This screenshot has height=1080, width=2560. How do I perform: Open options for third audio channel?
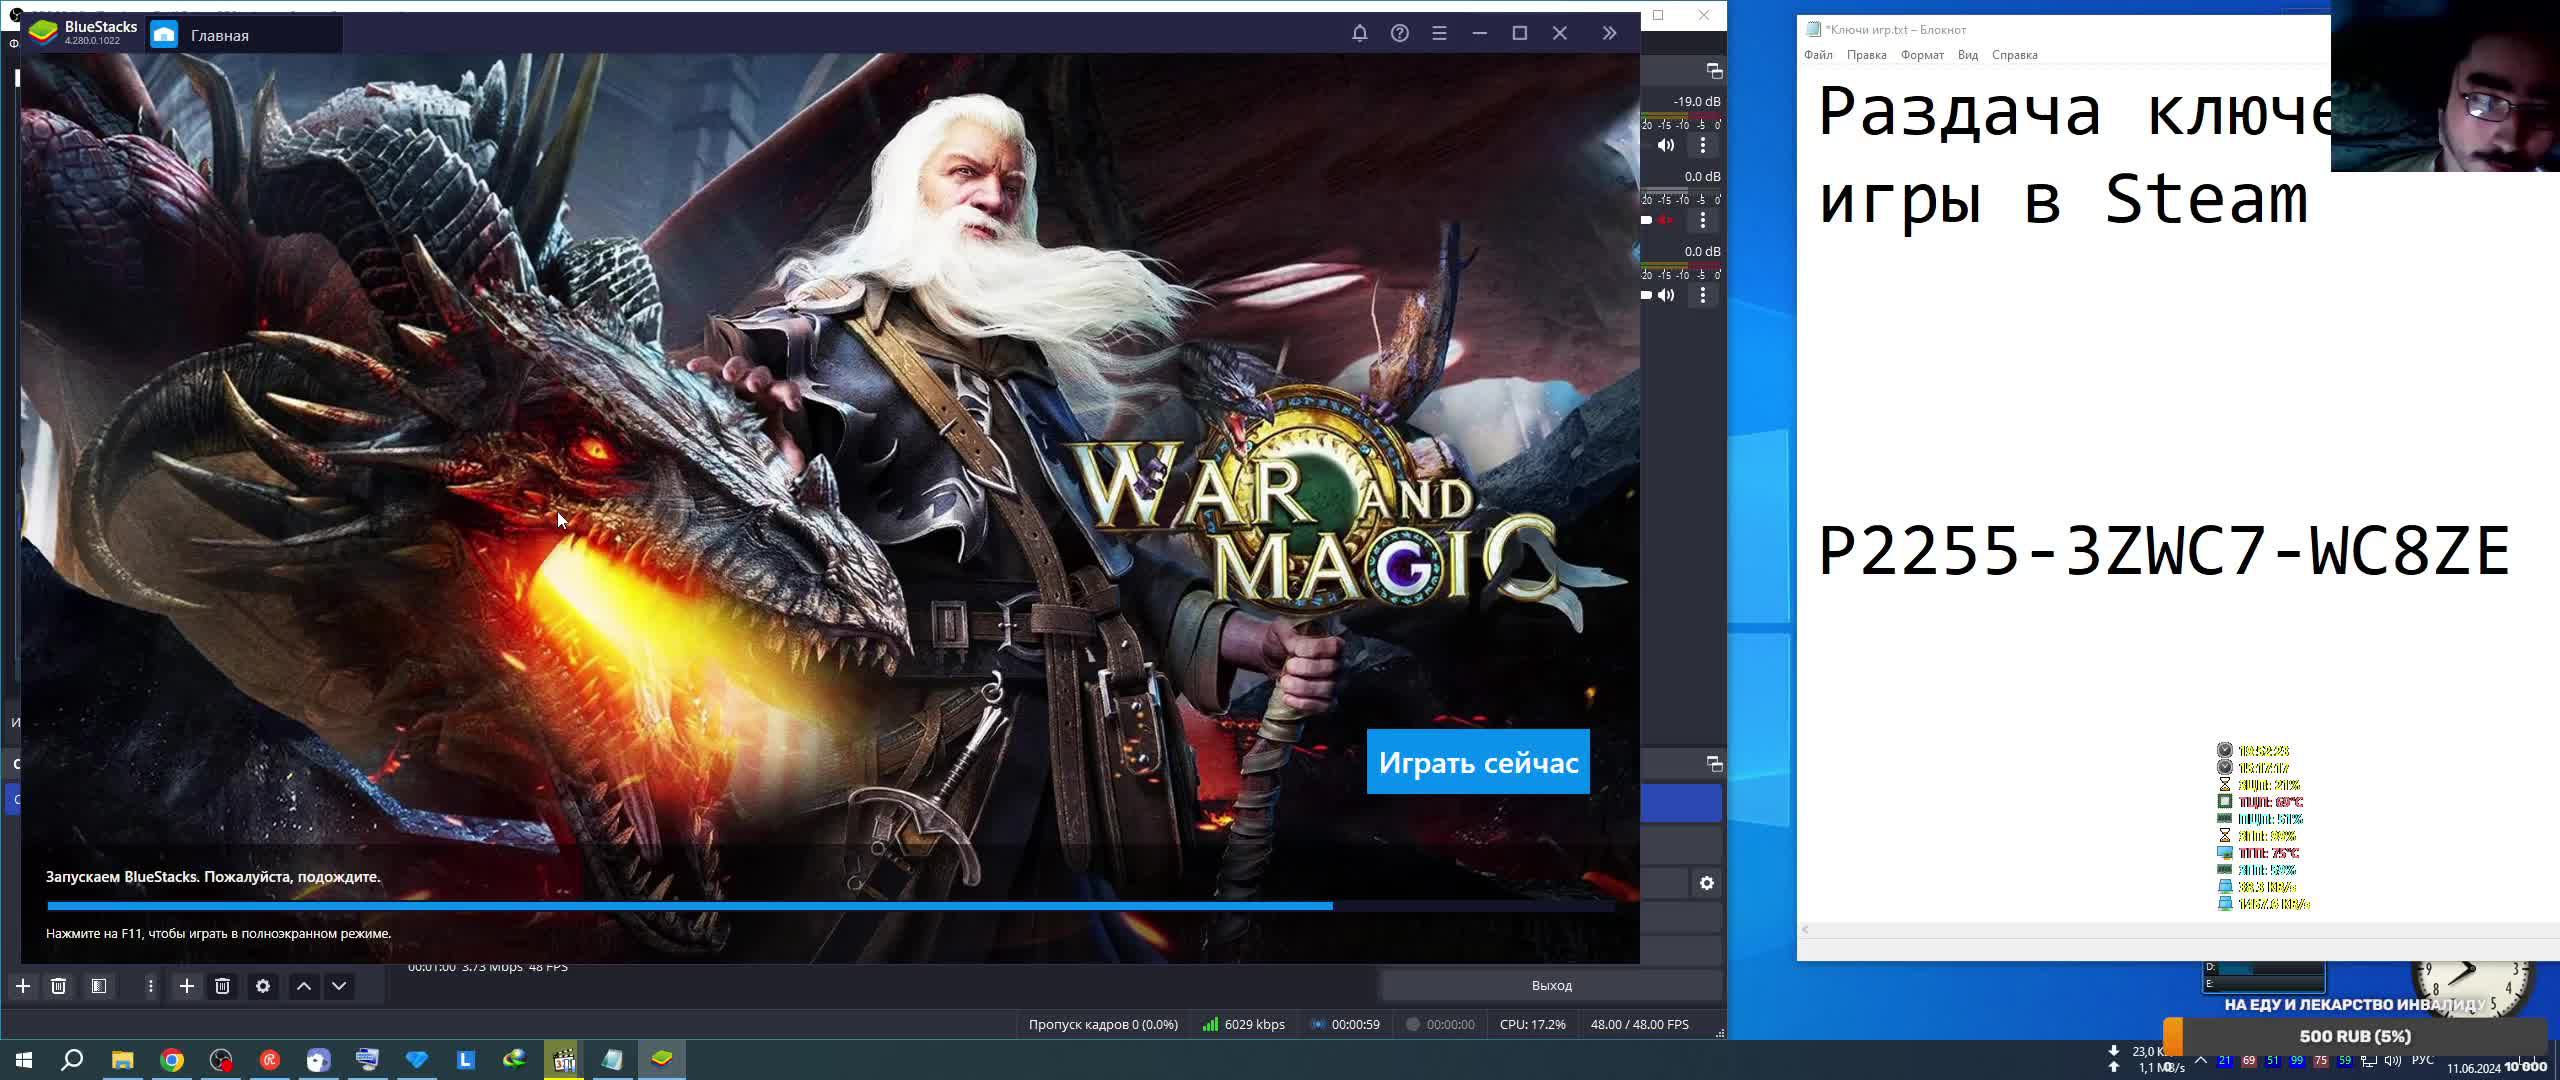click(1703, 295)
